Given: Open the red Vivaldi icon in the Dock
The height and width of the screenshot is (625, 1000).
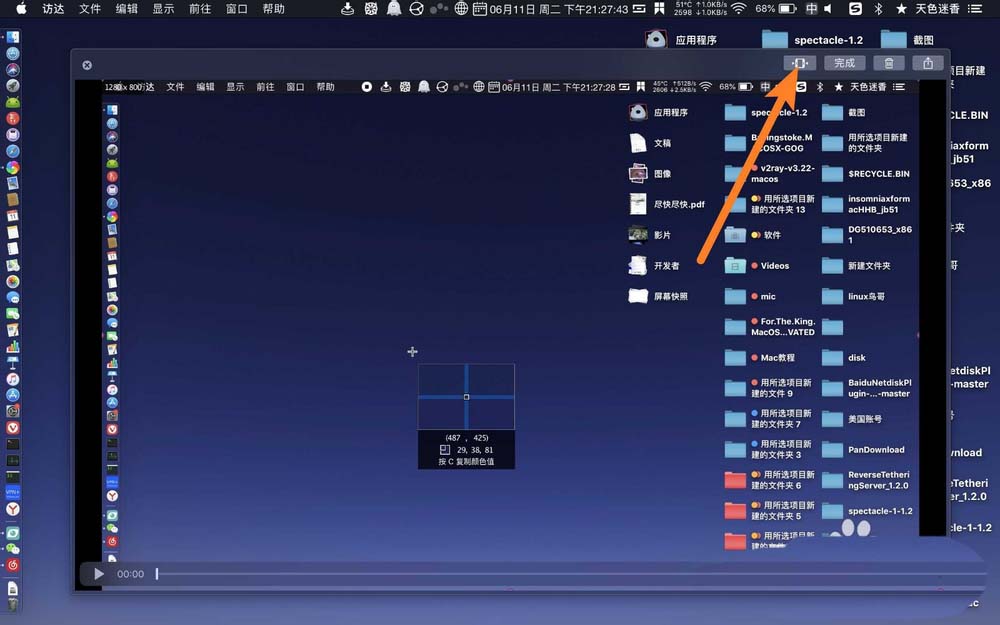Looking at the screenshot, I should point(13,428).
